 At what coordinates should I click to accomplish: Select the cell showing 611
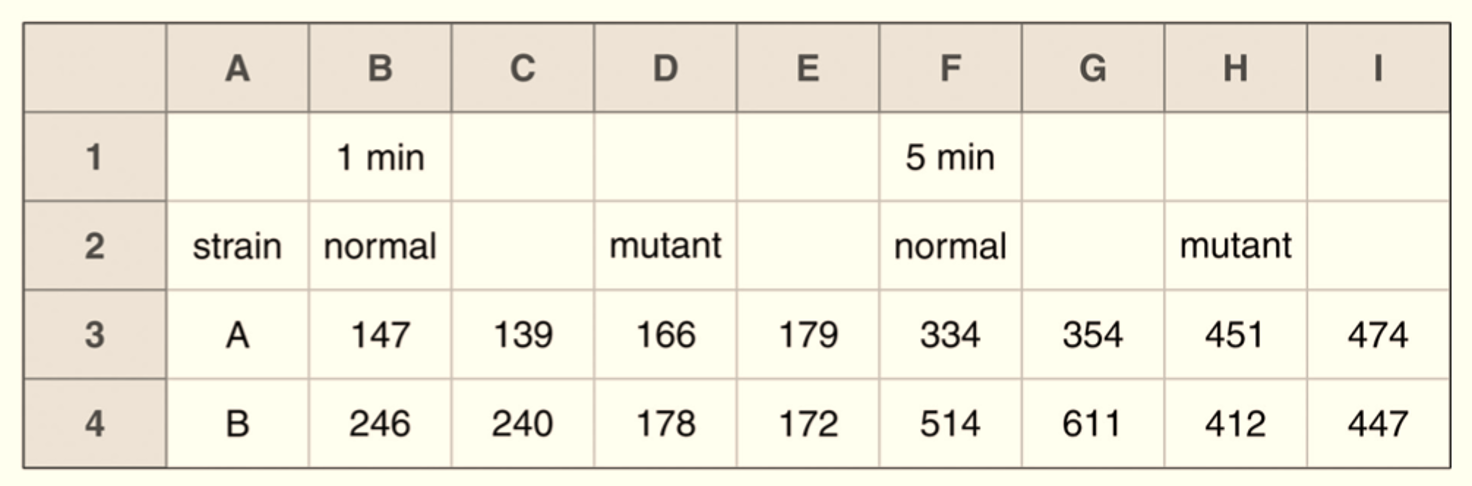tap(1092, 423)
